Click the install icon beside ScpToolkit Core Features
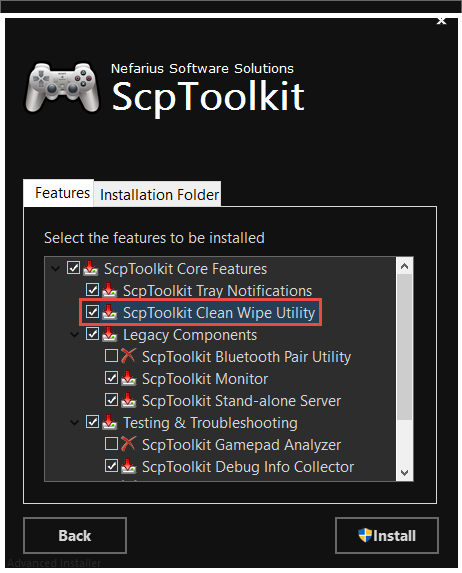 pos(91,268)
